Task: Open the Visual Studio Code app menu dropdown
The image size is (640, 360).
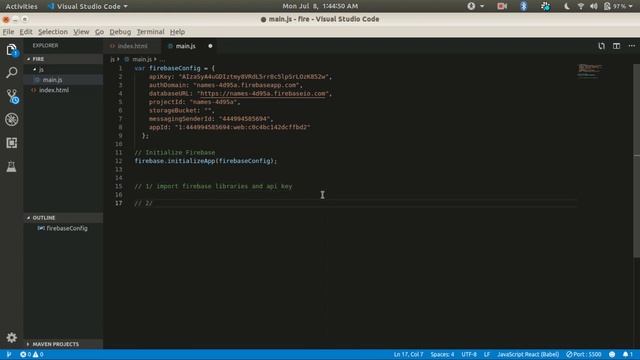Action: (87, 6)
